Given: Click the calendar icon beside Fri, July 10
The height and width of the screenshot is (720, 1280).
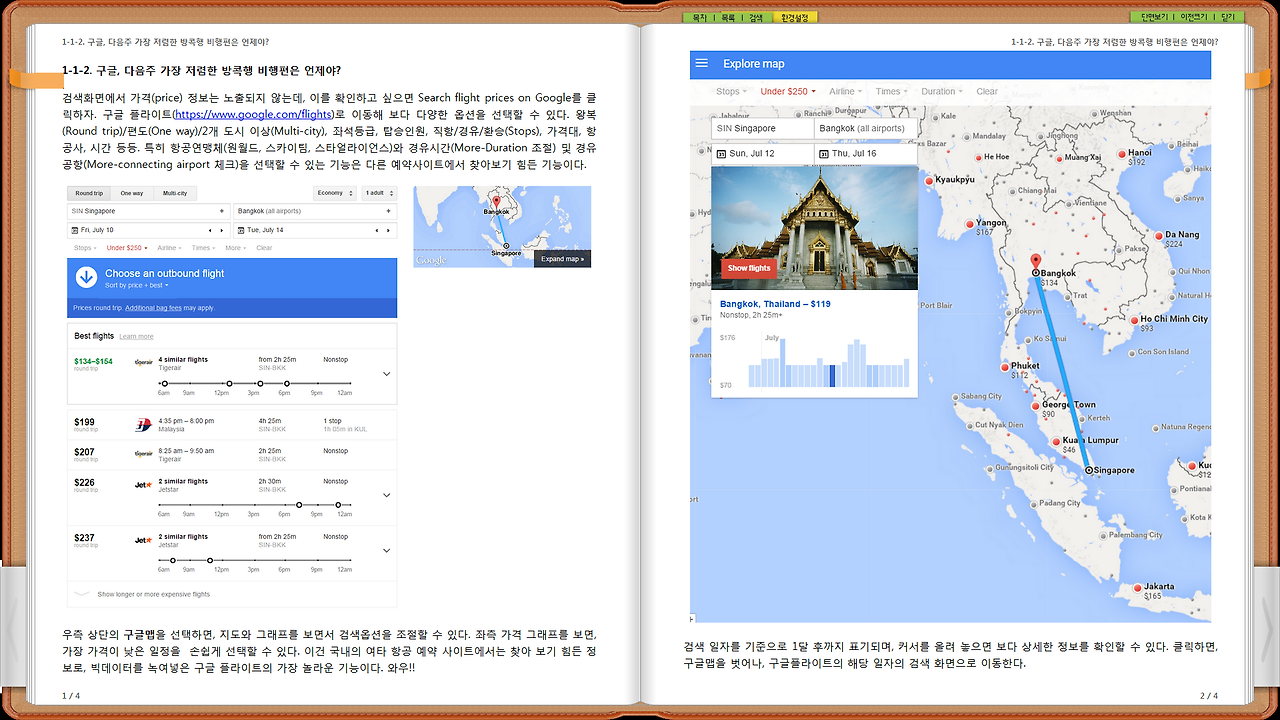Looking at the screenshot, I should pos(75,230).
